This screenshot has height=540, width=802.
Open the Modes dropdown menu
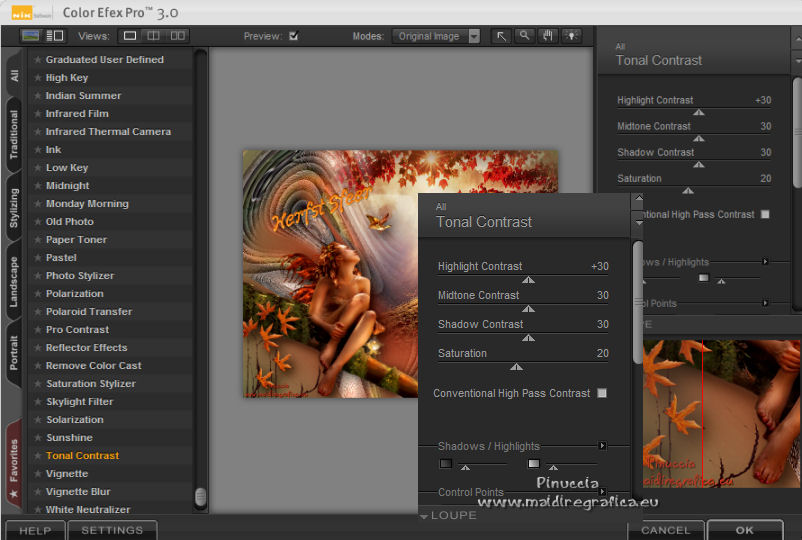point(474,36)
